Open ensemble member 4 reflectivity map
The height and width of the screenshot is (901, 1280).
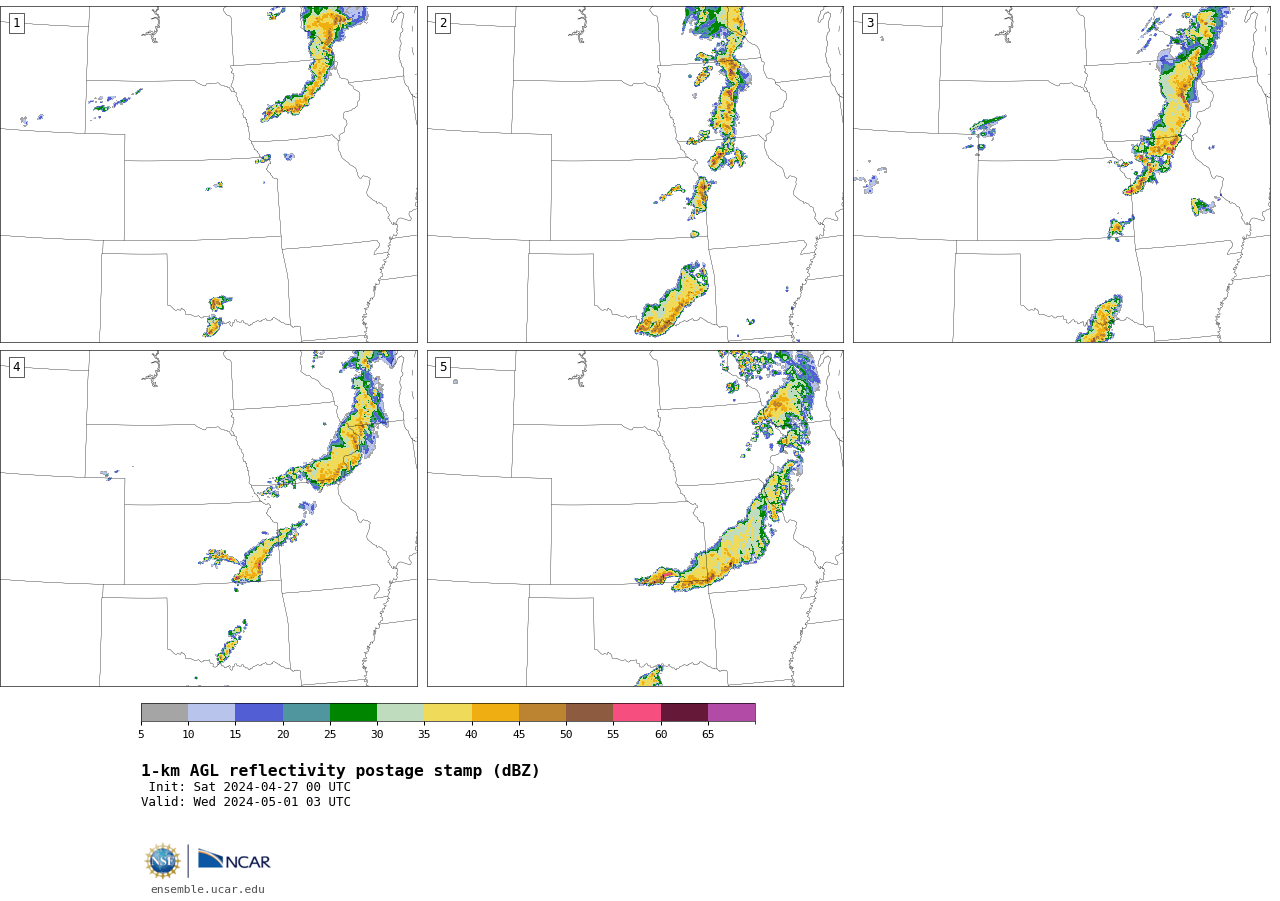point(209,518)
